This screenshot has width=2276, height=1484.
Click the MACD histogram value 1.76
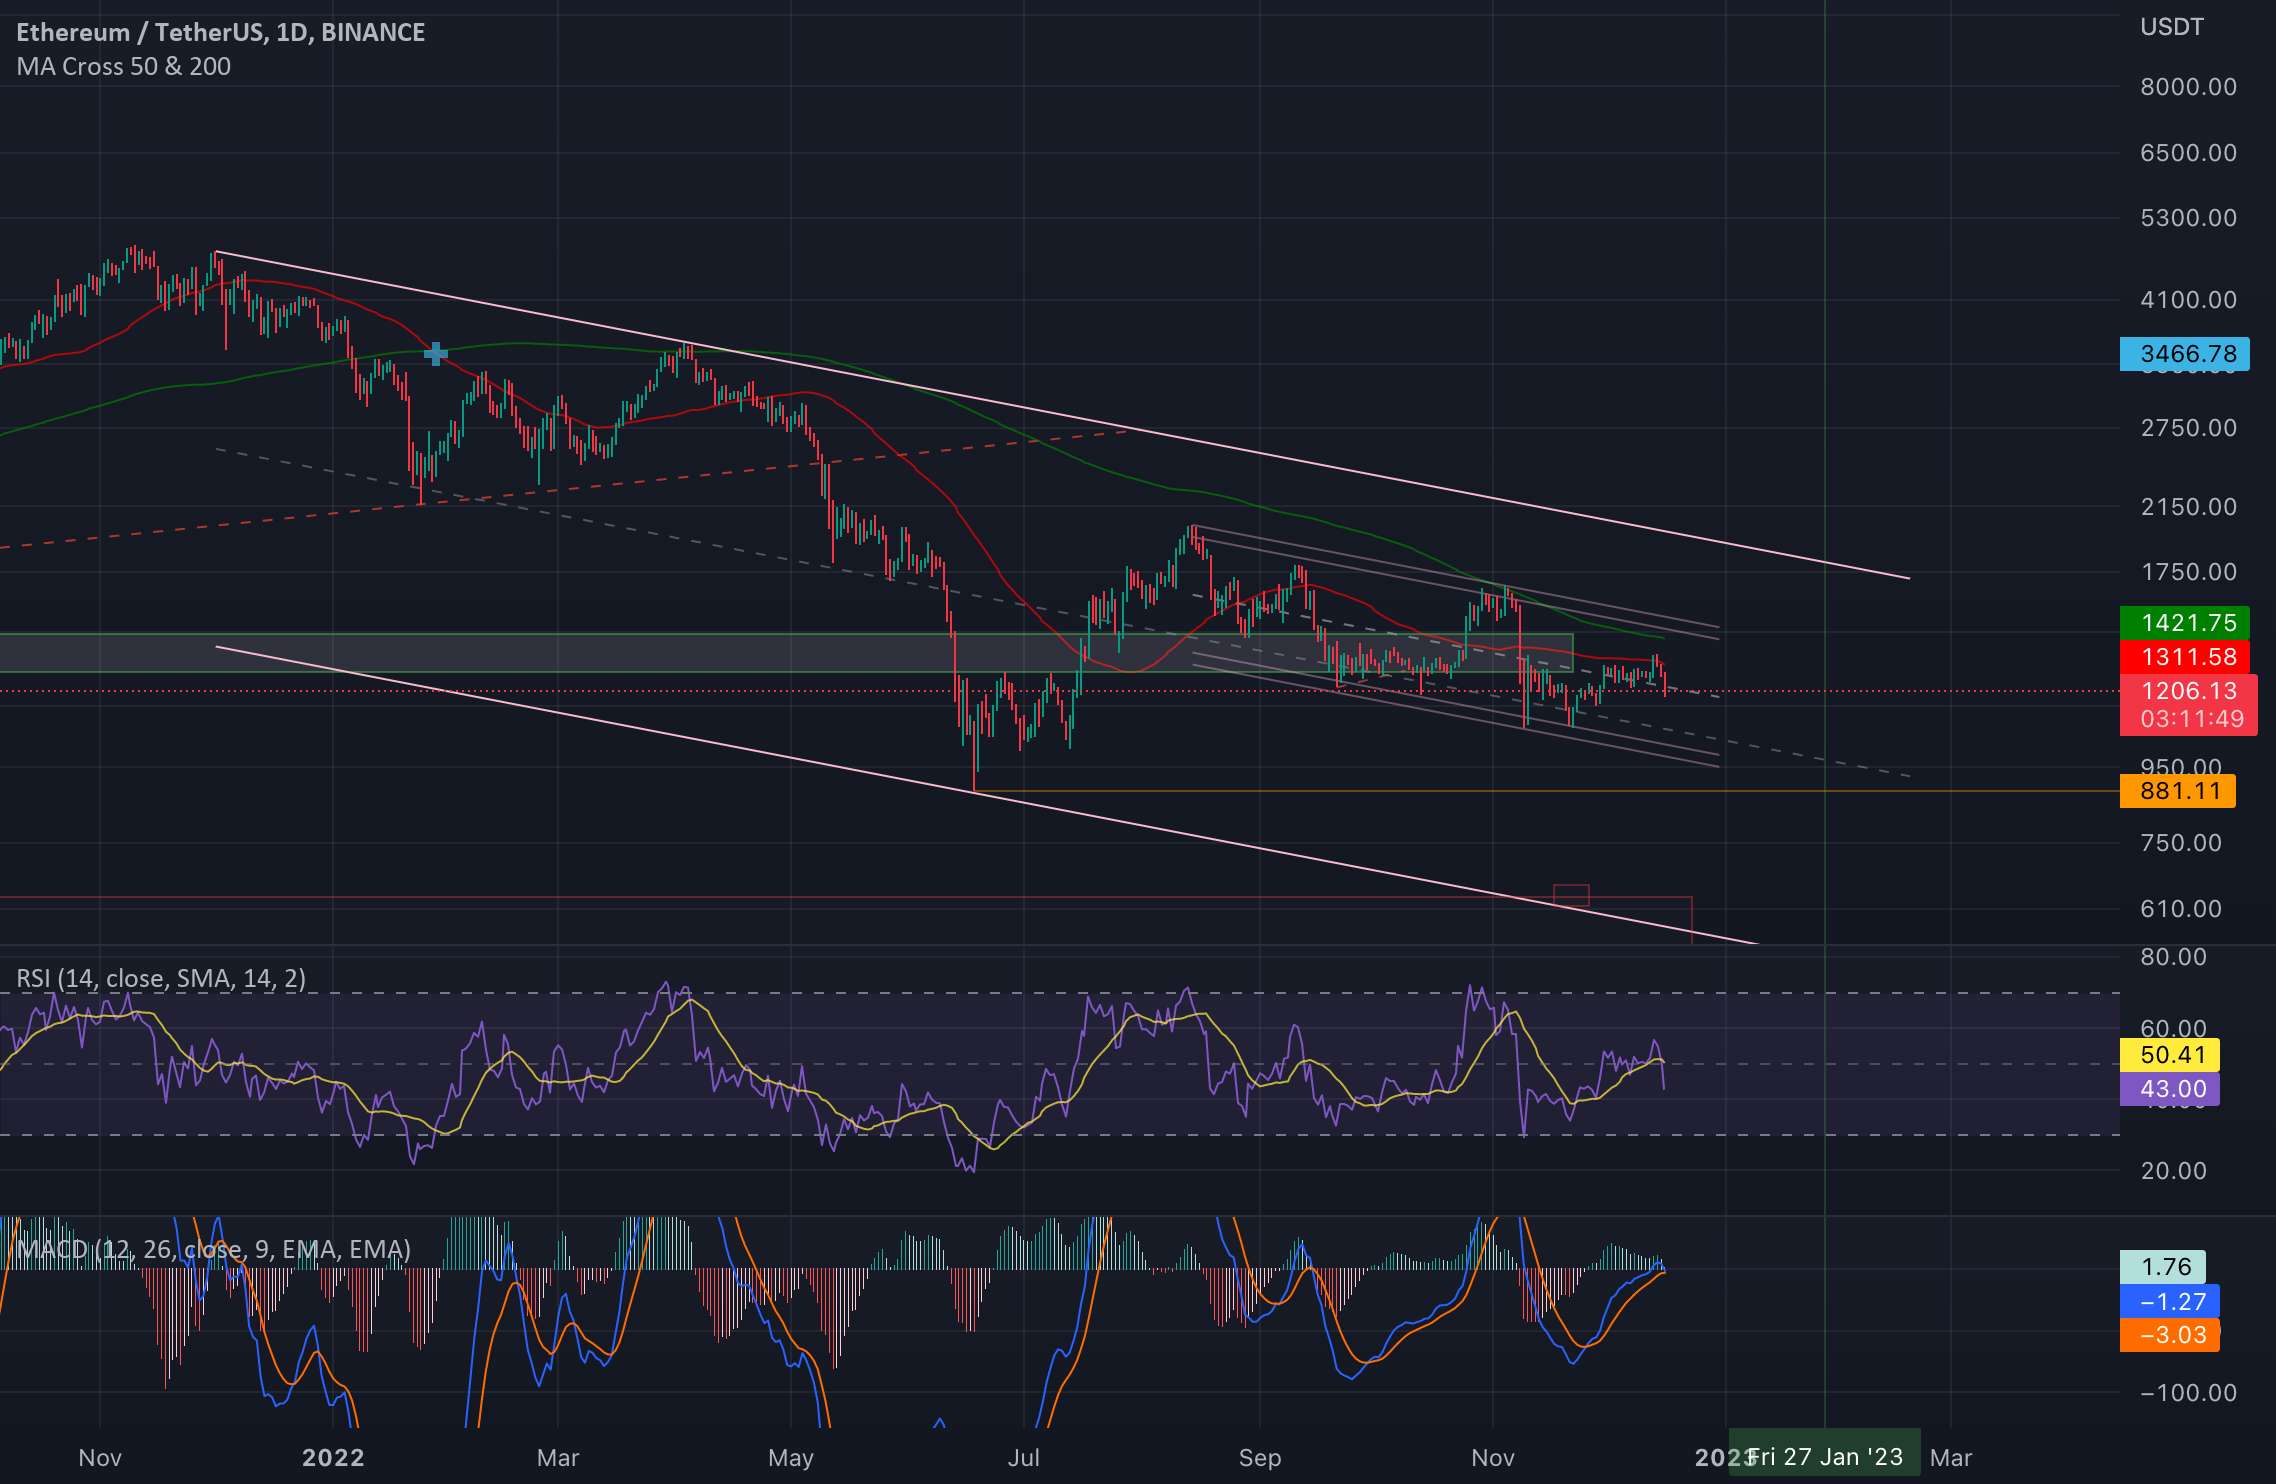[2162, 1267]
